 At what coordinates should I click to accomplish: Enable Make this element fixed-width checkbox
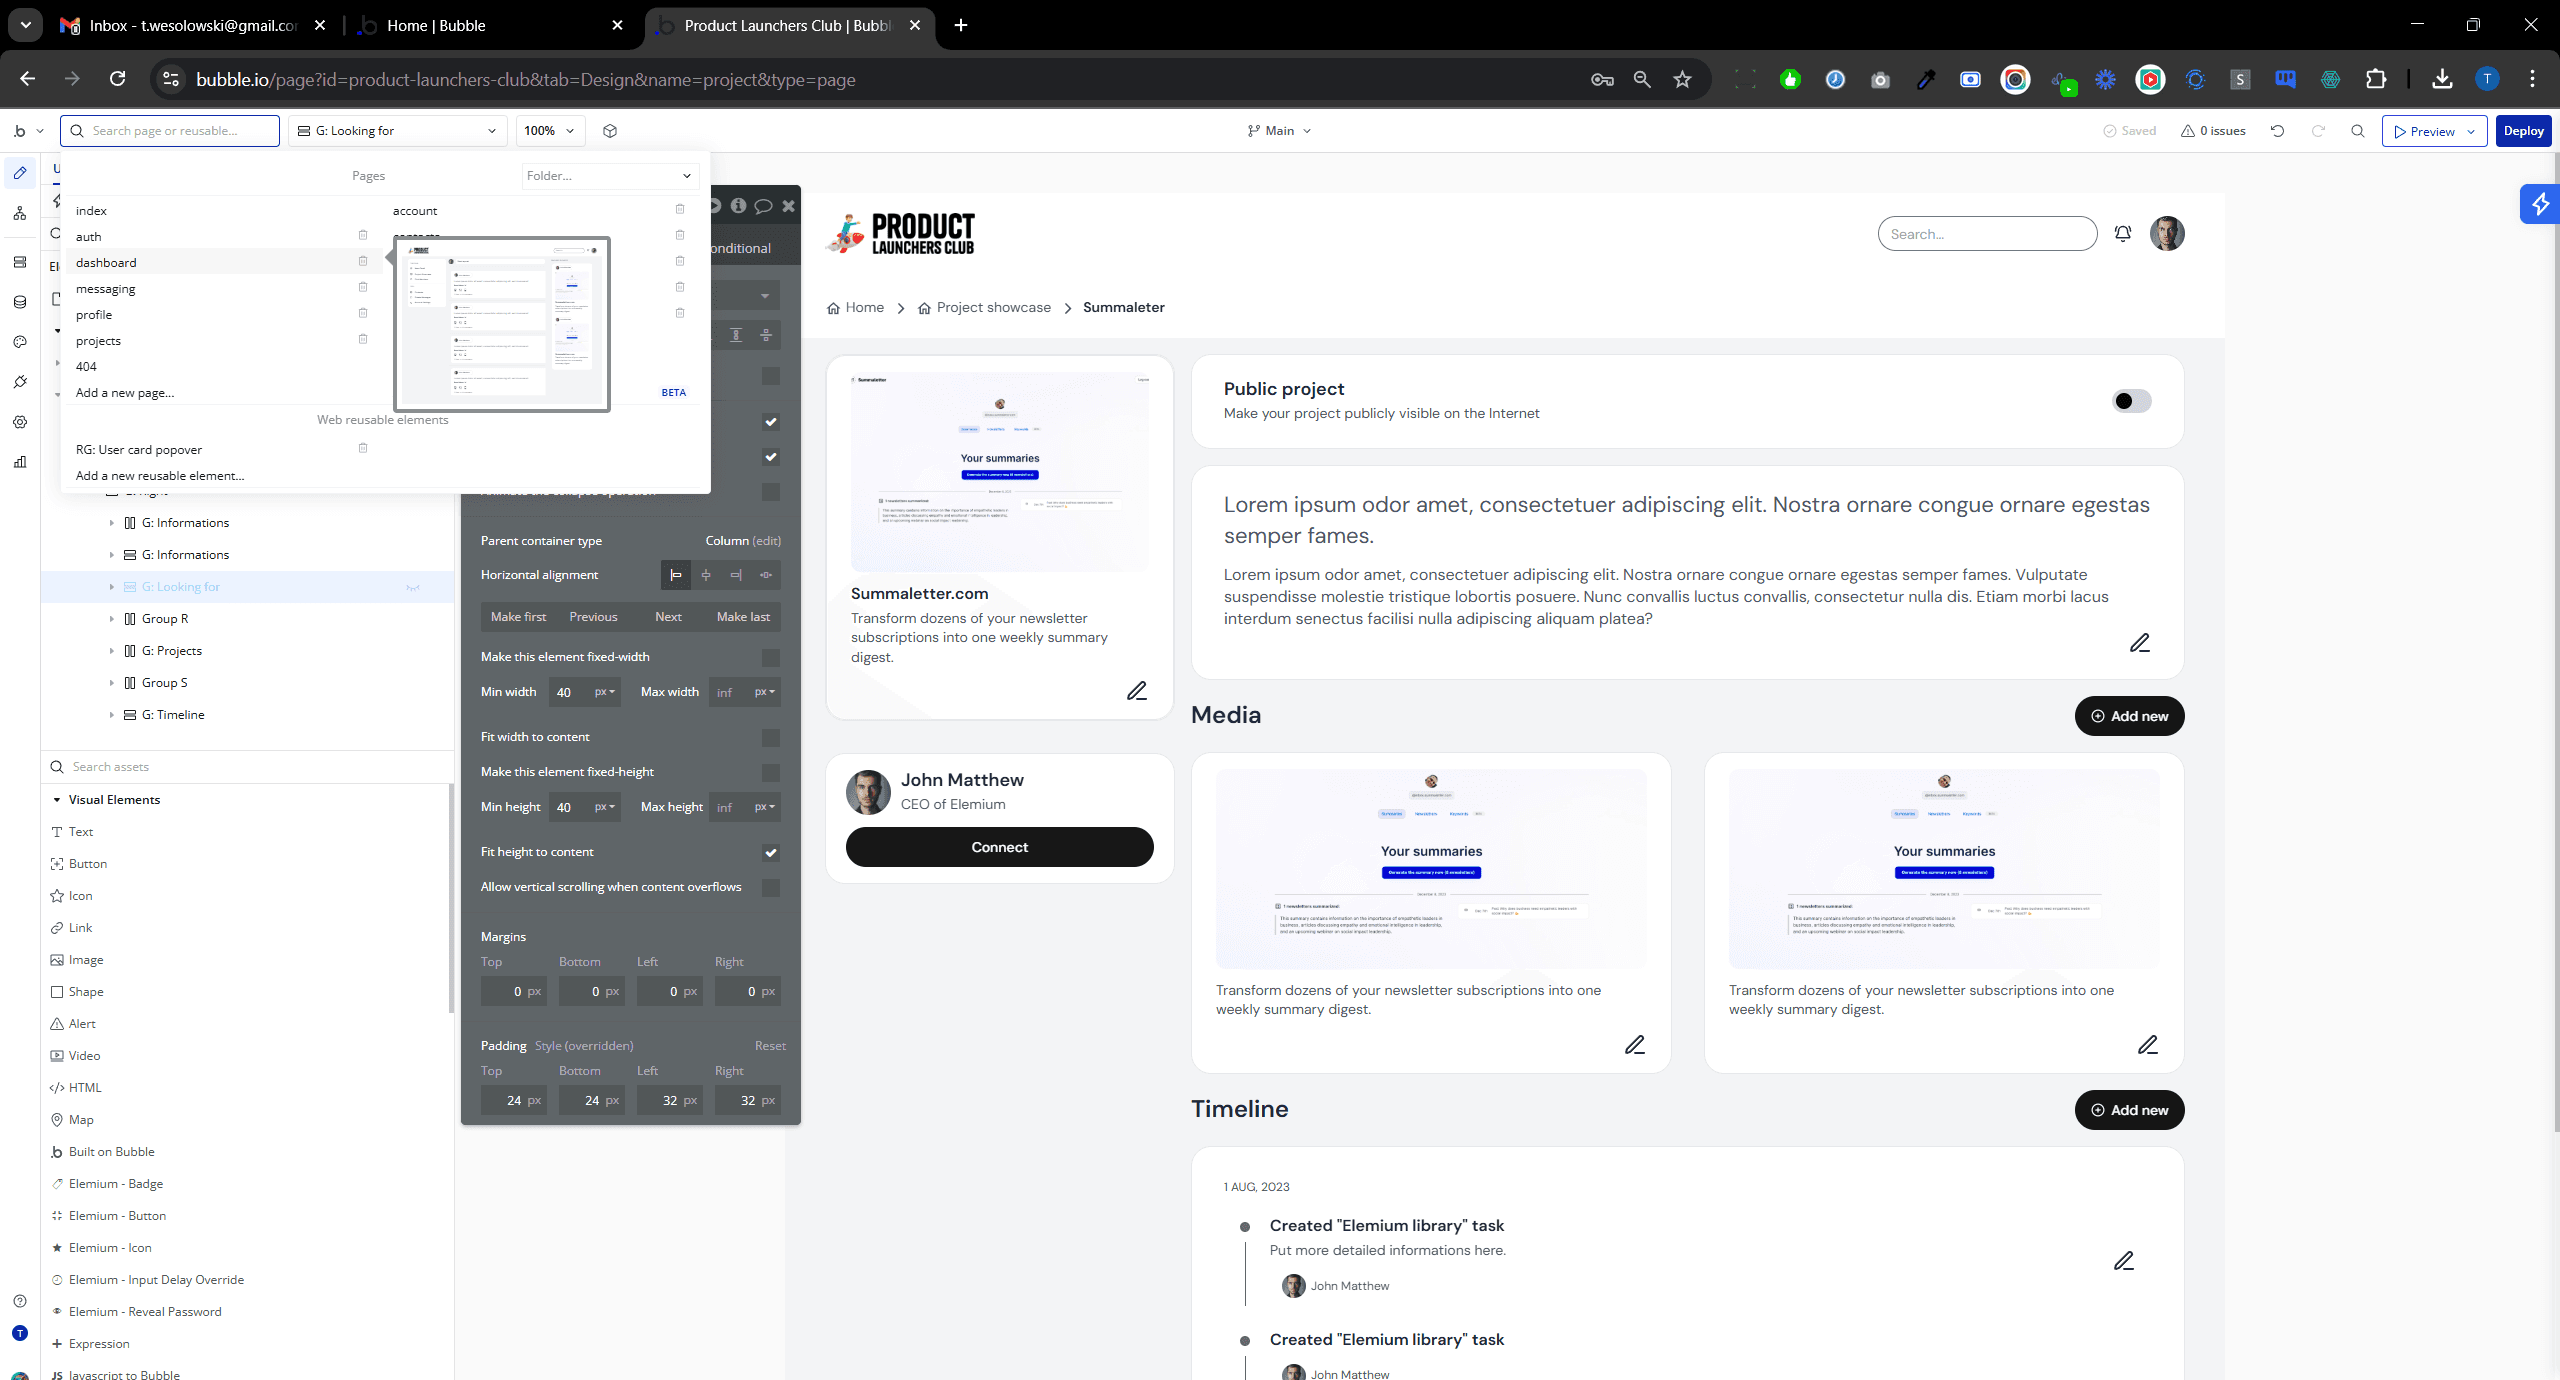770,657
